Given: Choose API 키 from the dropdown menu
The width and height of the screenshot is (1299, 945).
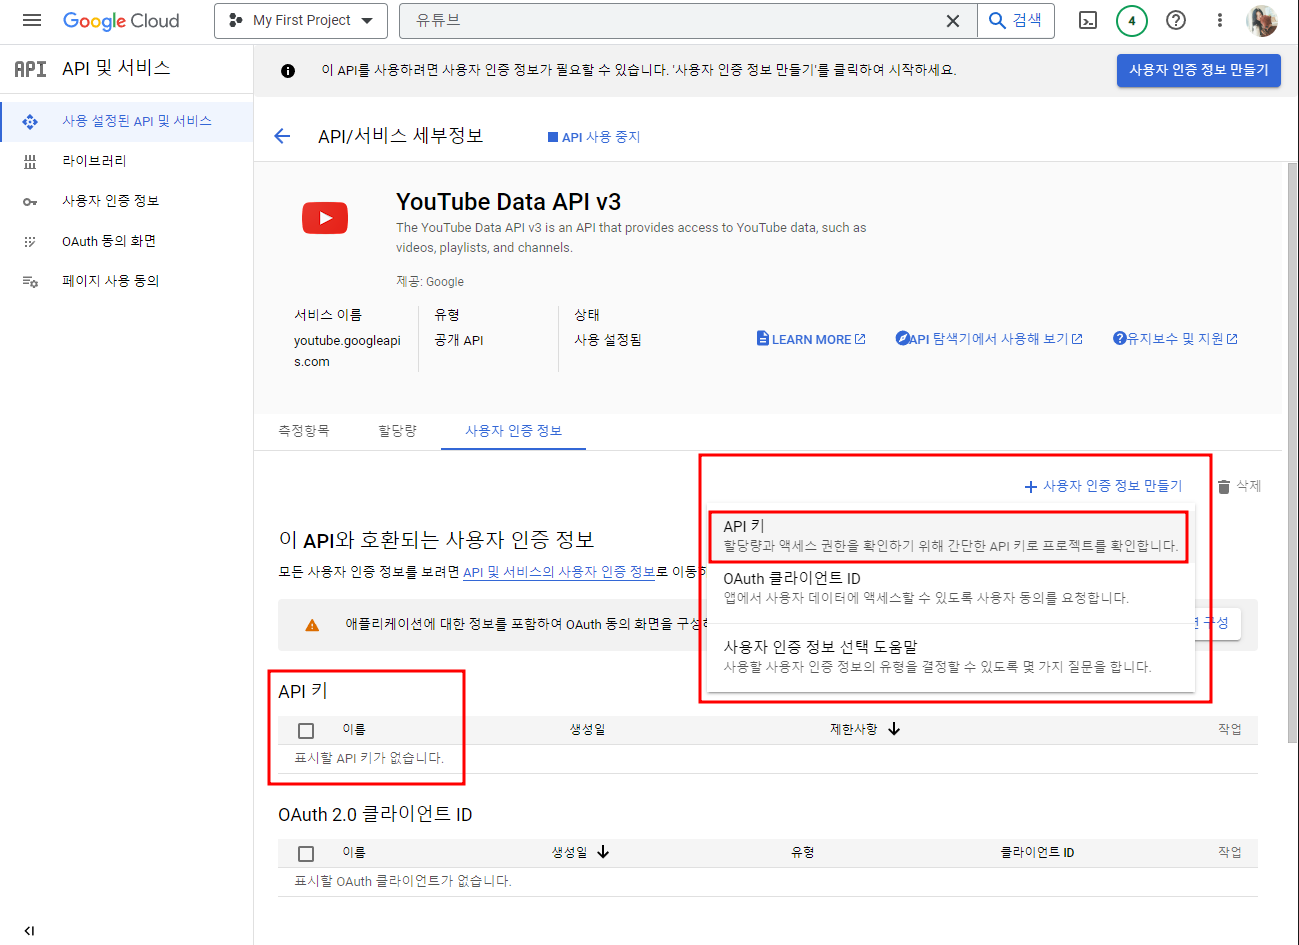Looking at the screenshot, I should 950,536.
